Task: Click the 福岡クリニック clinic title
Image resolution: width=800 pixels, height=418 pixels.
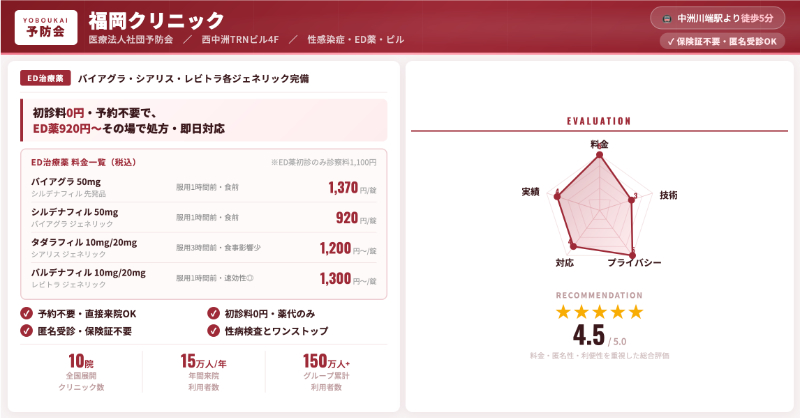Action: (x=156, y=19)
